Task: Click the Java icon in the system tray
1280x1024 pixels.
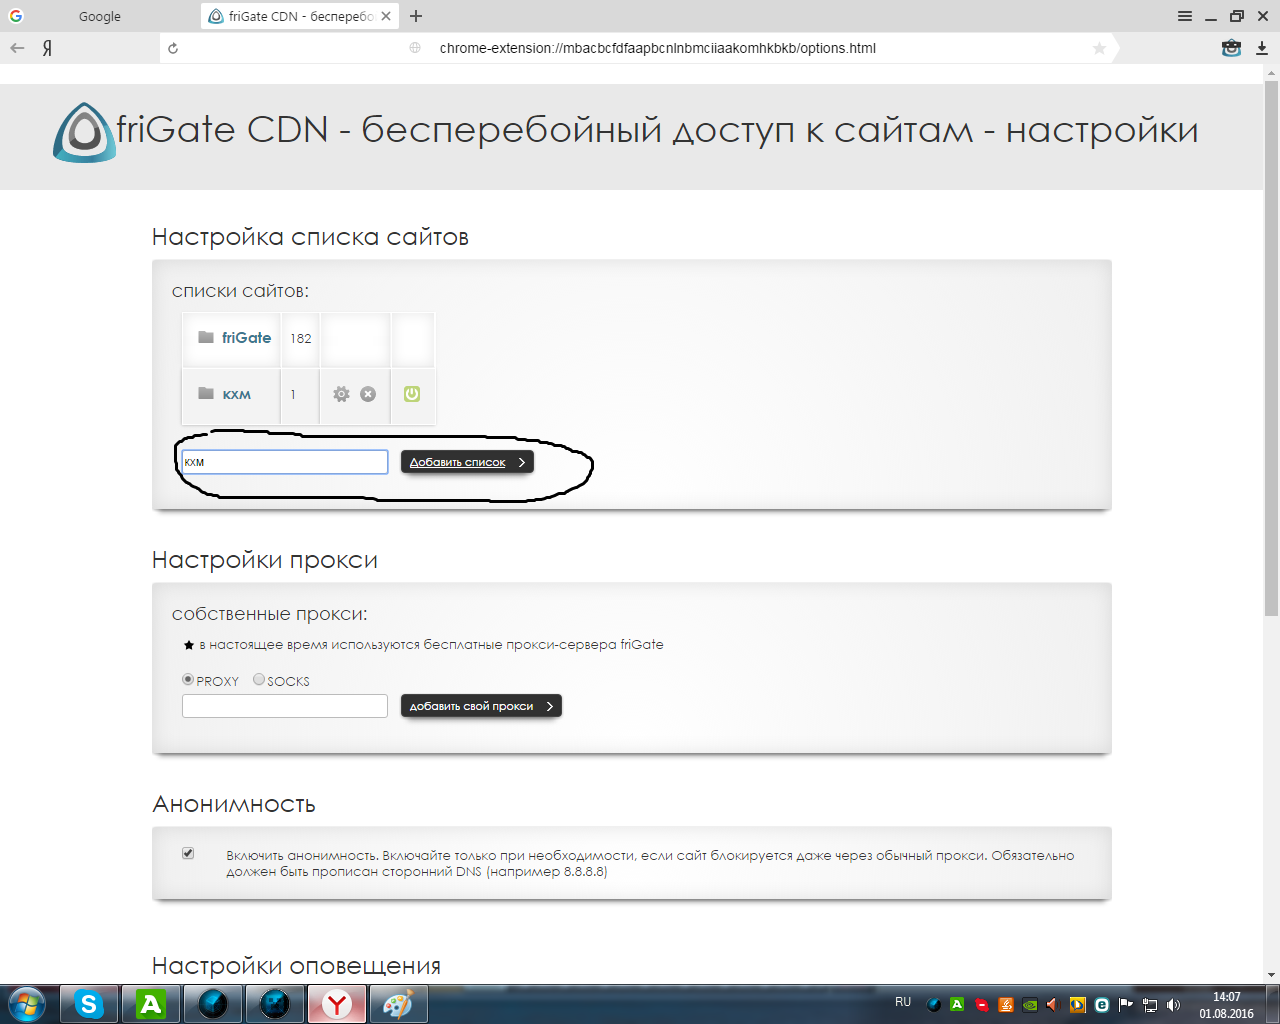Action: [1006, 1005]
